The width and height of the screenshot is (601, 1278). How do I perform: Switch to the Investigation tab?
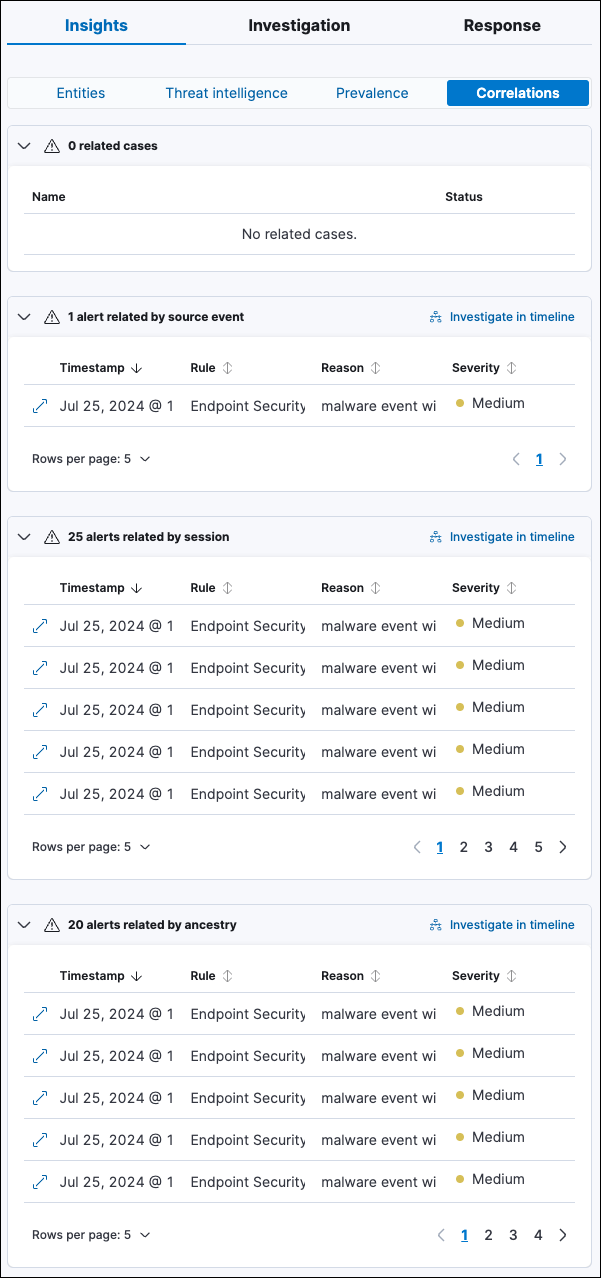[x=299, y=26]
